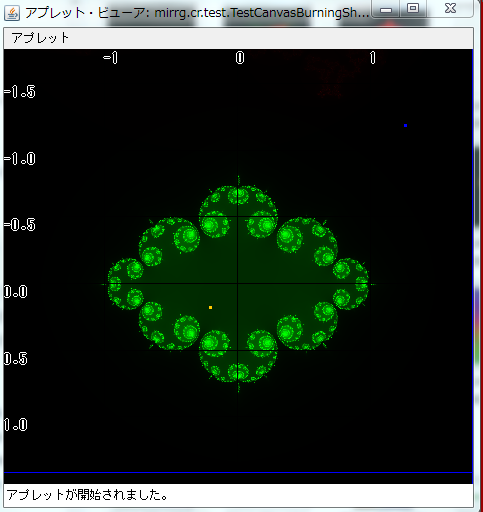Click the x-axis label -1 at top
483x512 pixels.
110,58
